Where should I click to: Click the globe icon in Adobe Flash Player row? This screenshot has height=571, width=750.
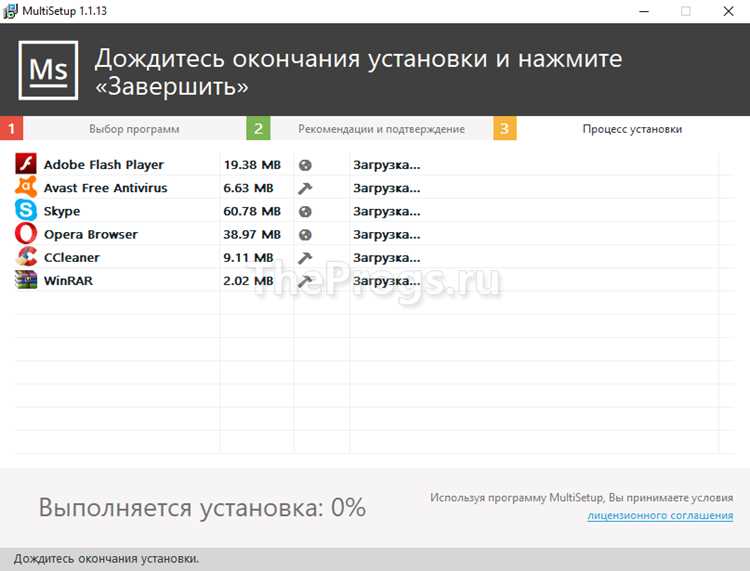point(305,165)
